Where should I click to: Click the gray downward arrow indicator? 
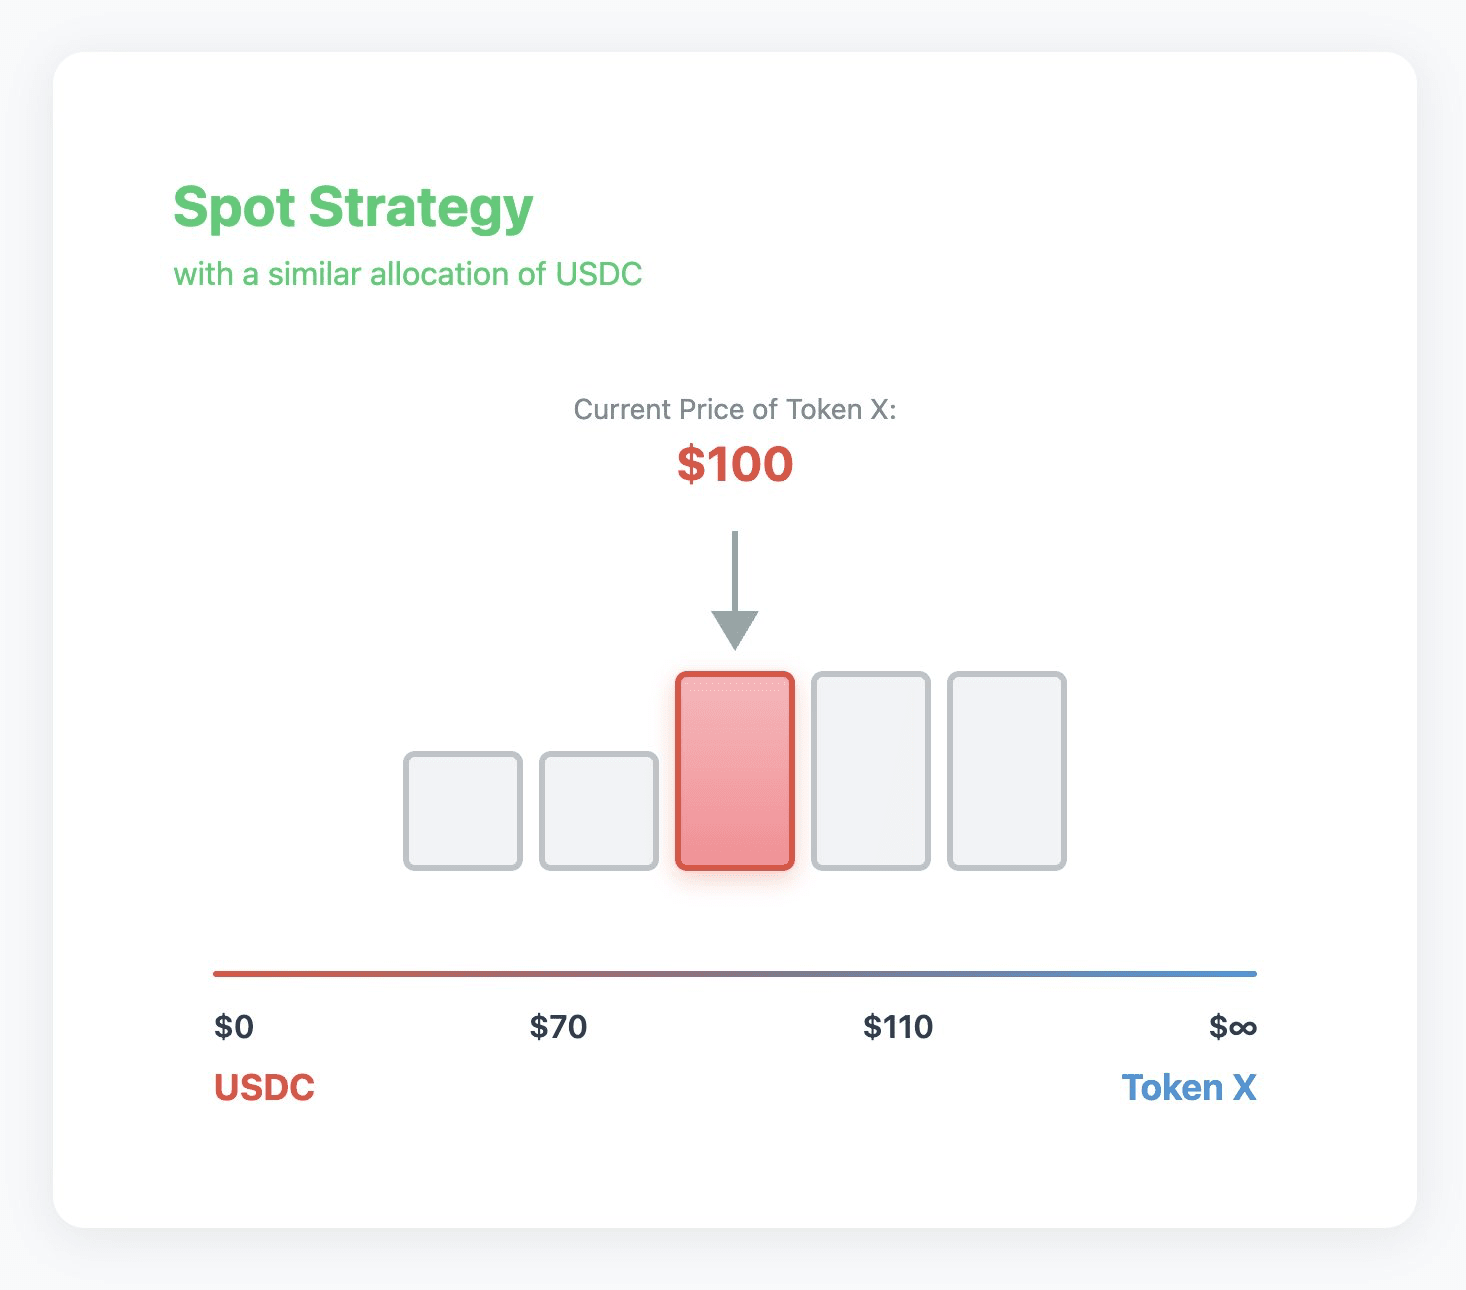735,588
